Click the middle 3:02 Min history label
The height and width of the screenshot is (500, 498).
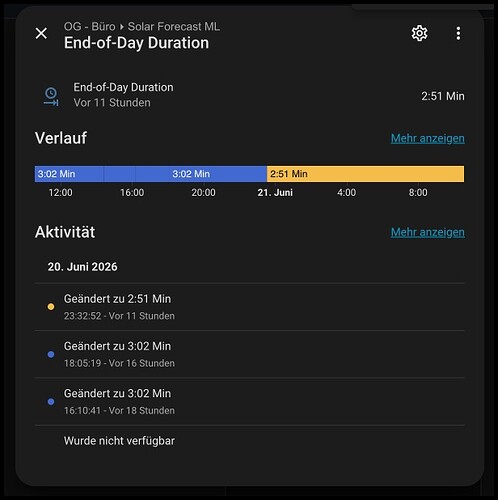[191, 174]
